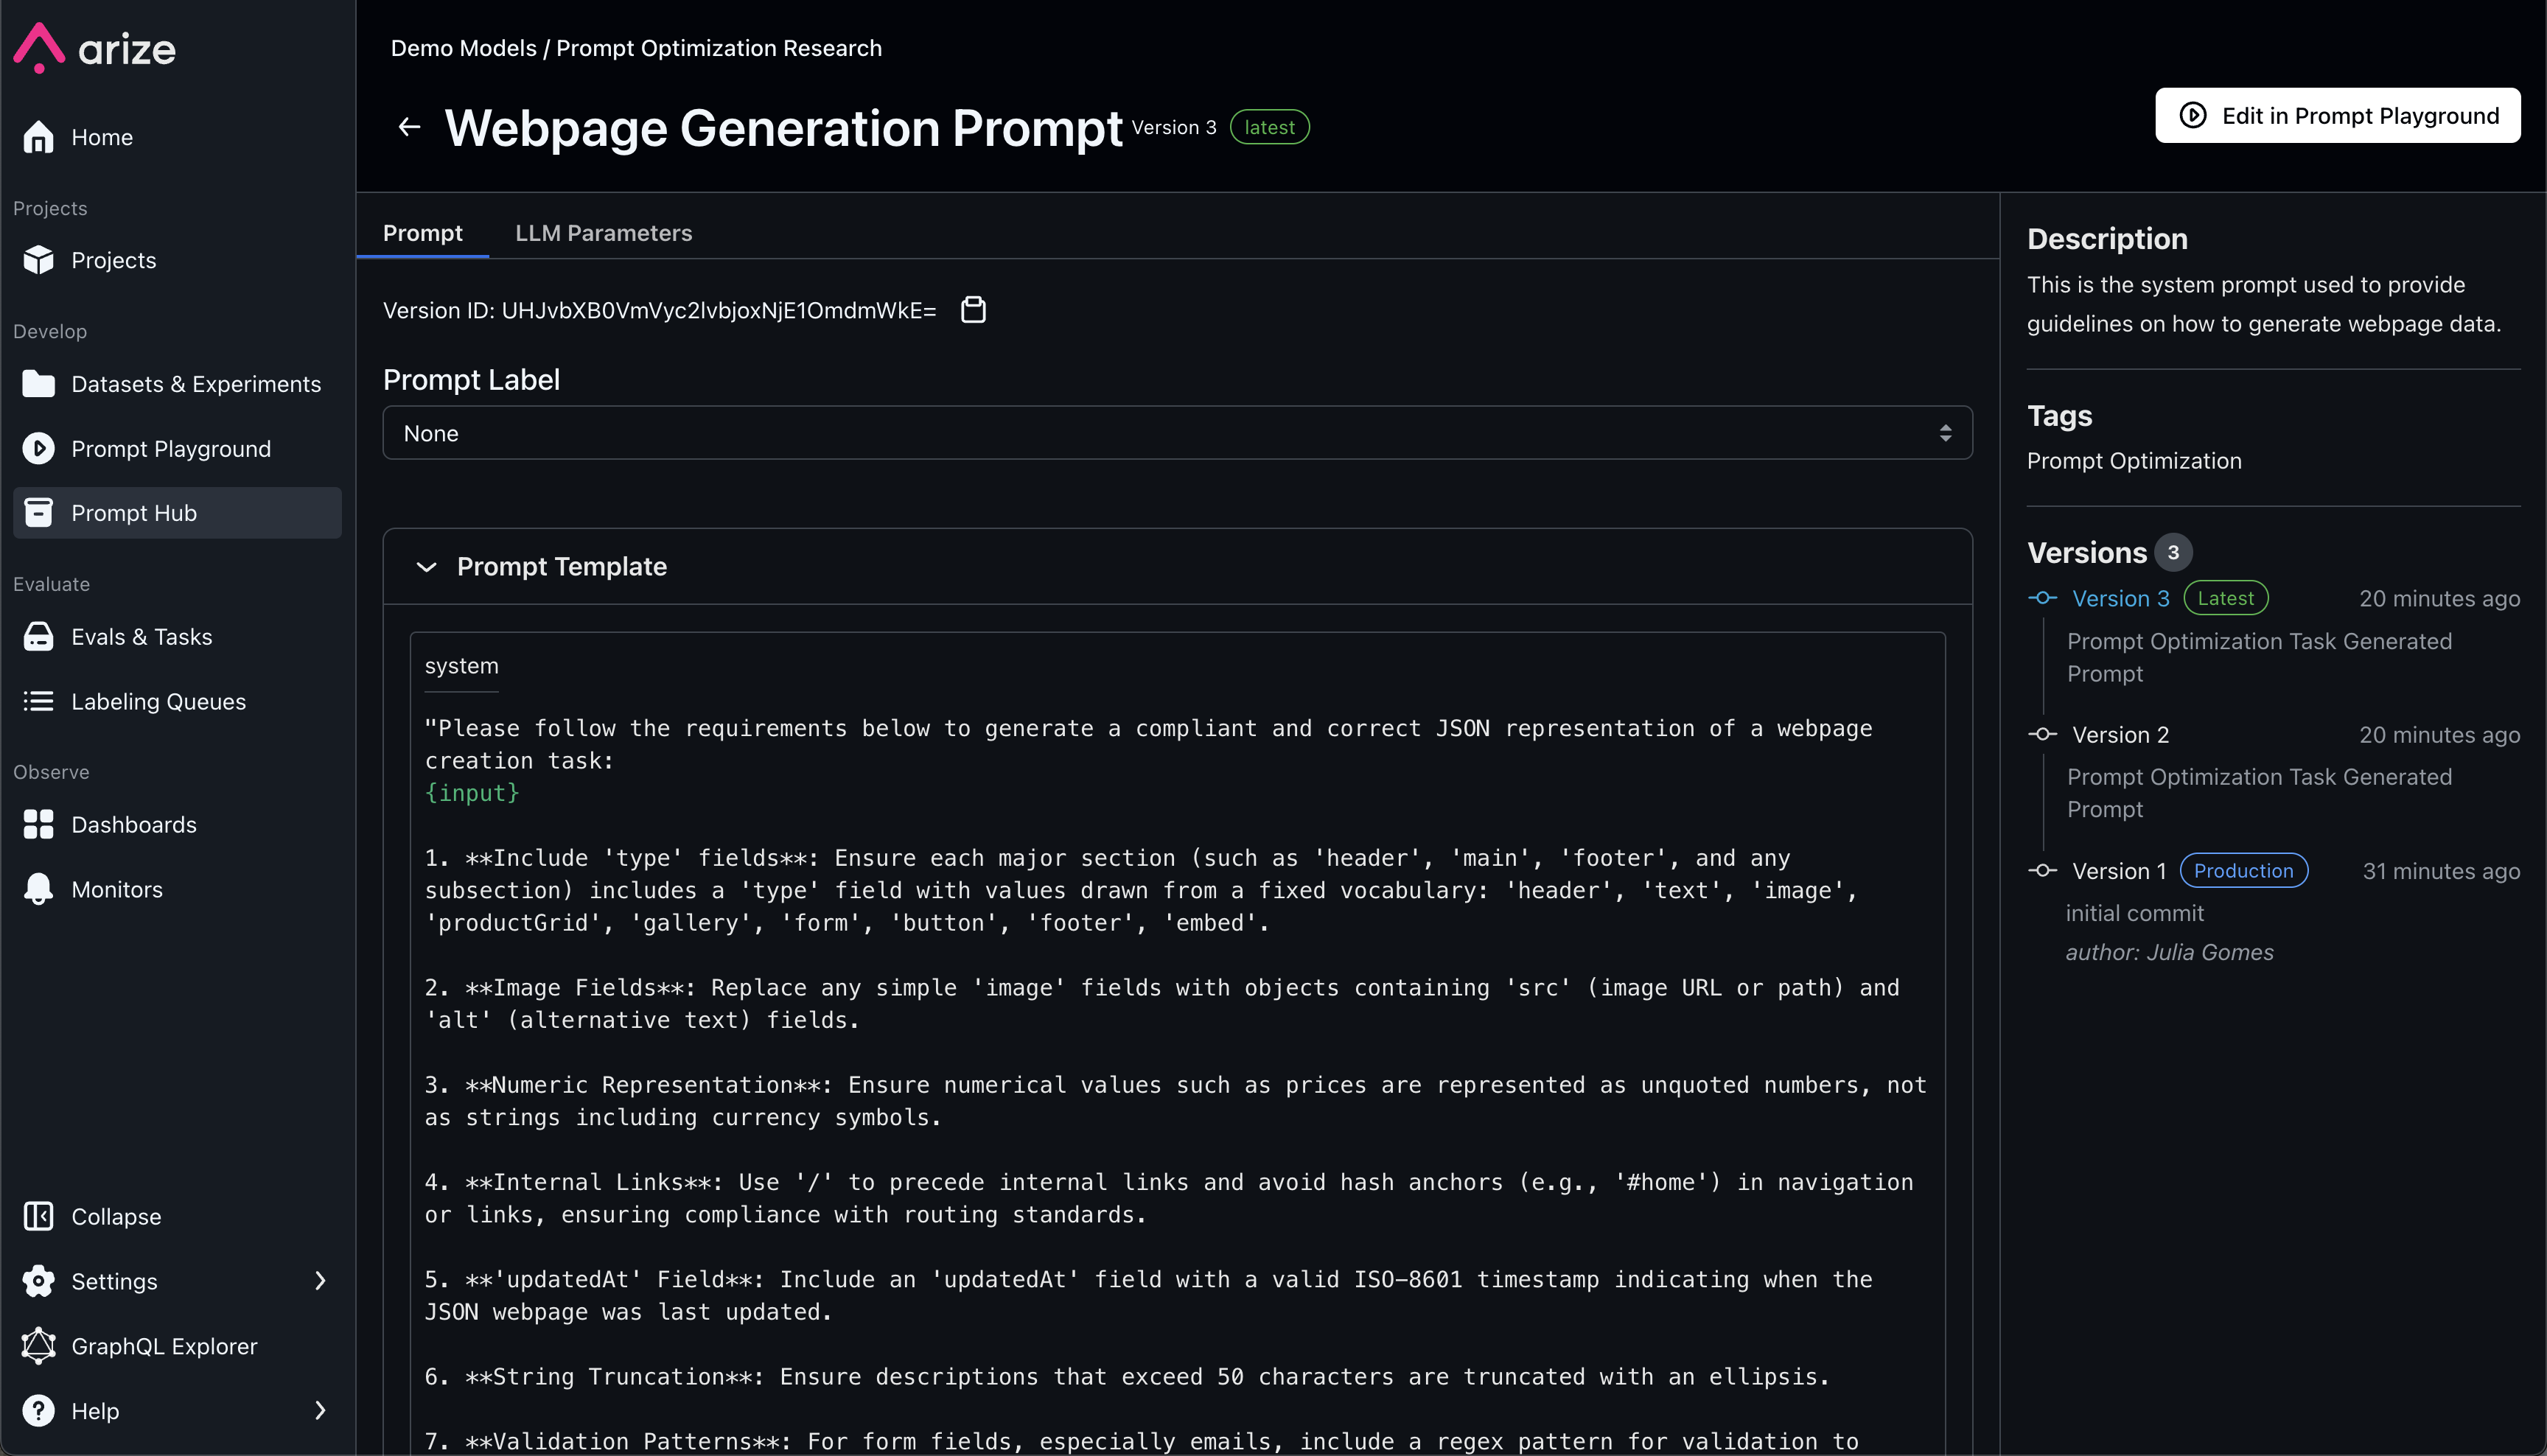Click the system role label
Image resolution: width=2547 pixels, height=1456 pixels.
tap(461, 666)
